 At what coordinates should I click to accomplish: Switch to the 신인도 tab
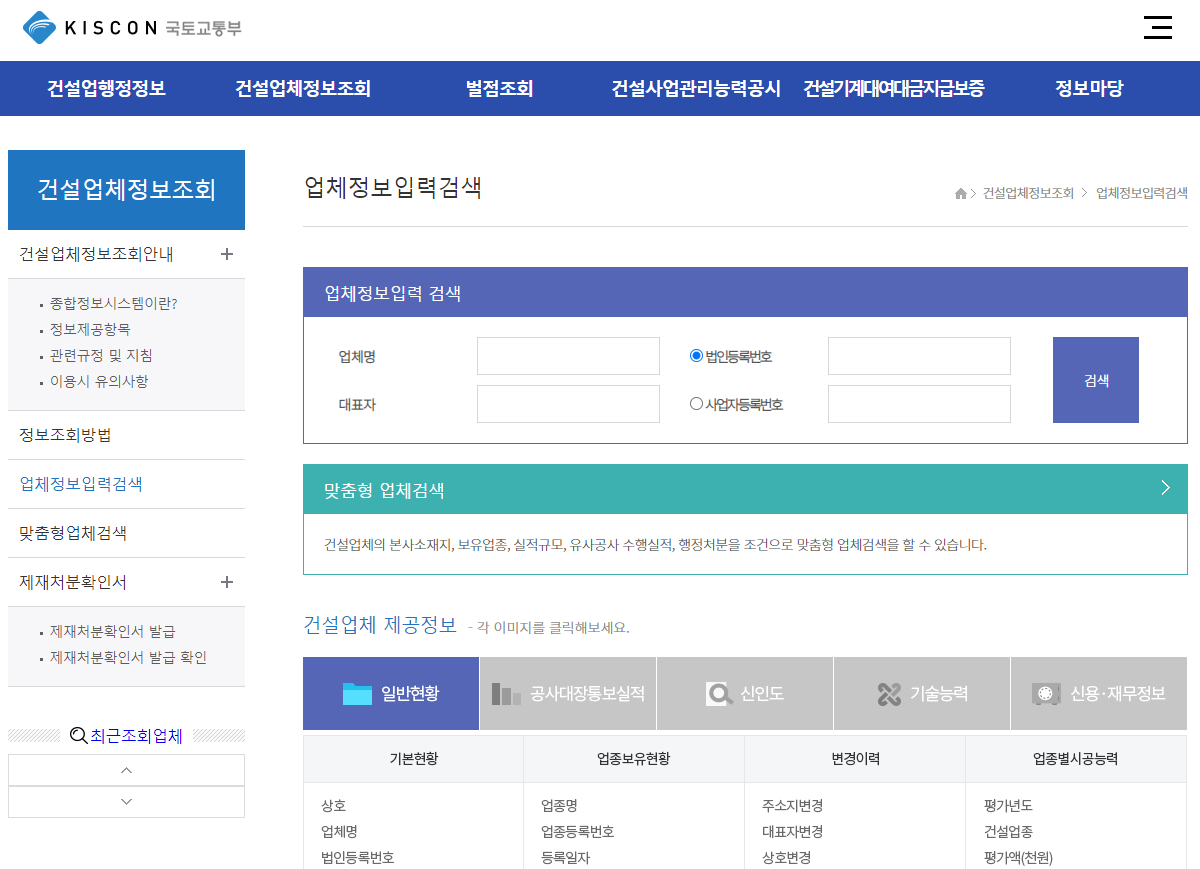[x=745, y=693]
